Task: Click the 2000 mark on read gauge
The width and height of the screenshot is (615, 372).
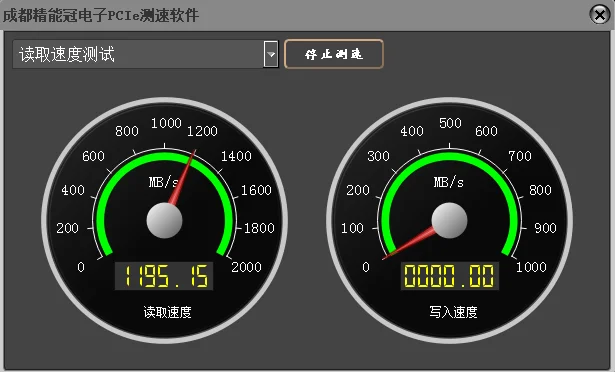Action: tap(246, 267)
